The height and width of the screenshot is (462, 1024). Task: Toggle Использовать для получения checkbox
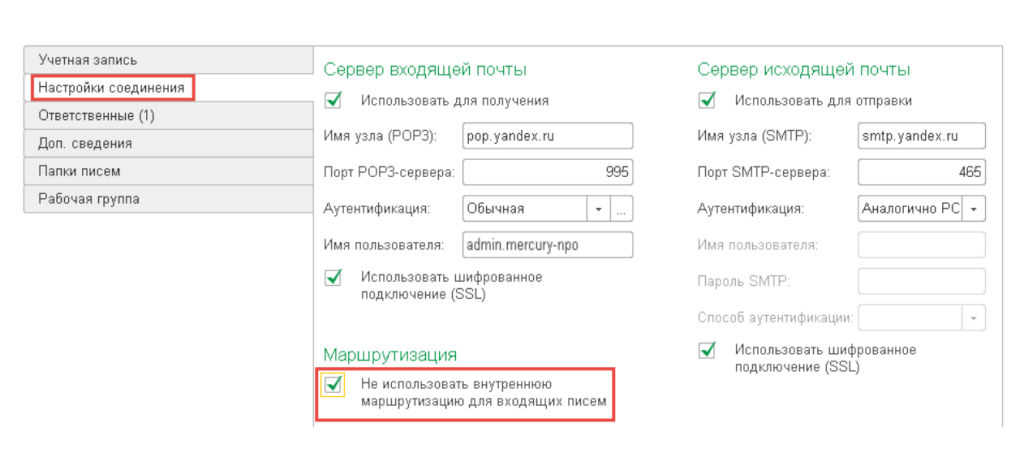point(334,100)
